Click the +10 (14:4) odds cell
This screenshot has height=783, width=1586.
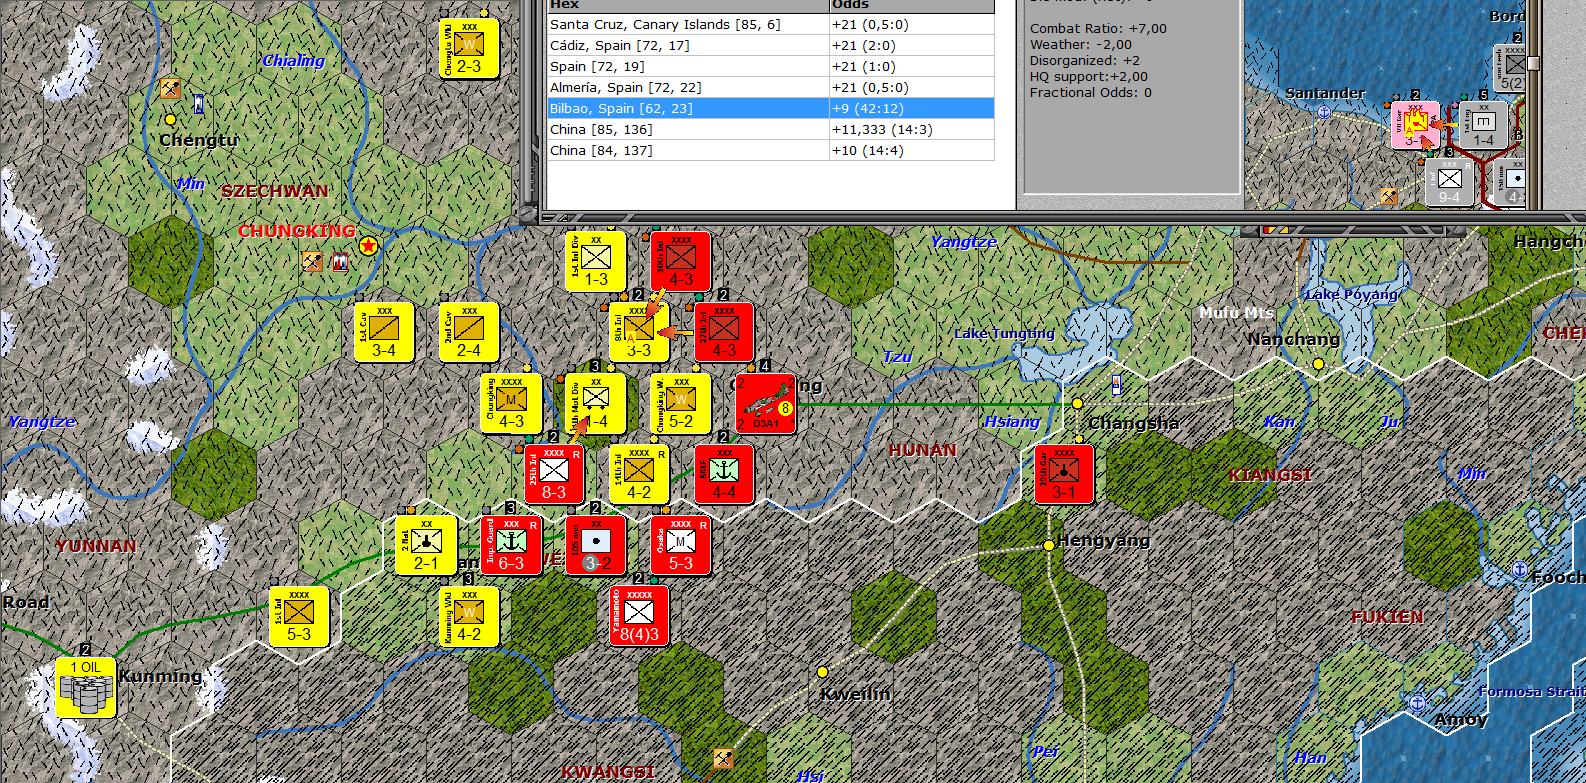click(x=911, y=150)
